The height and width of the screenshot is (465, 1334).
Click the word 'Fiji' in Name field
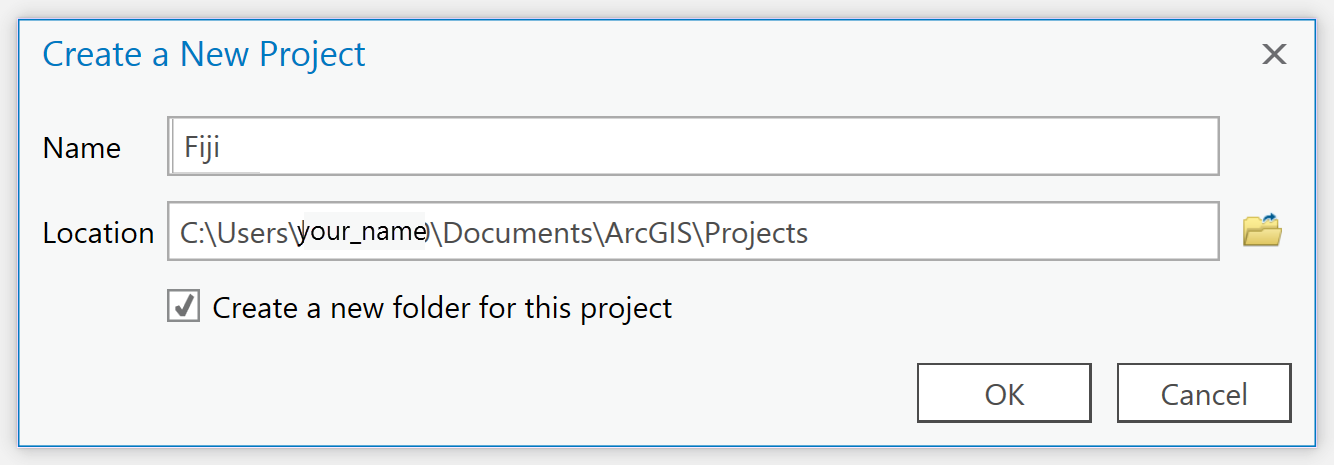pos(201,148)
